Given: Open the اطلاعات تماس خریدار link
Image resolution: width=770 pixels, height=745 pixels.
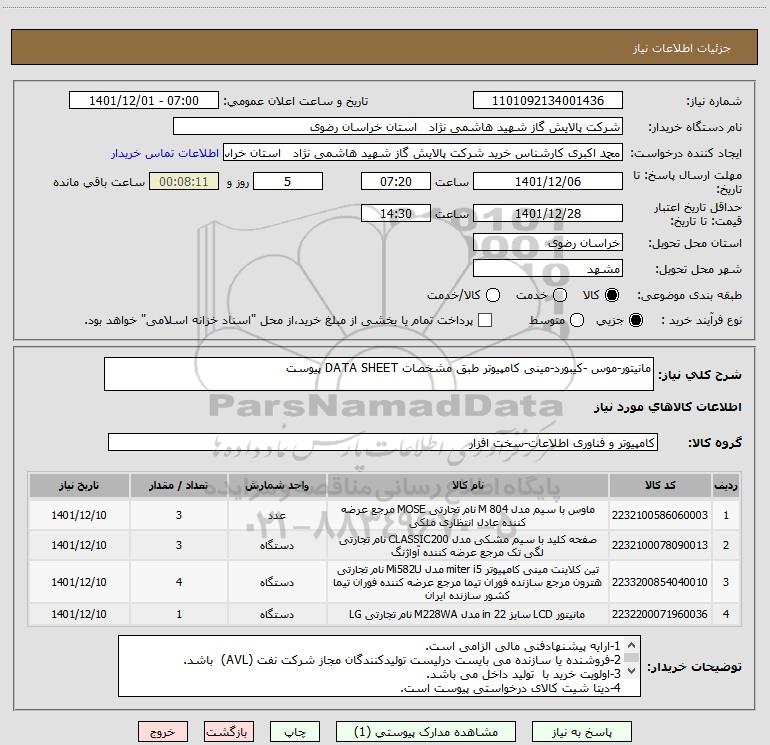Looking at the screenshot, I should pos(165,153).
